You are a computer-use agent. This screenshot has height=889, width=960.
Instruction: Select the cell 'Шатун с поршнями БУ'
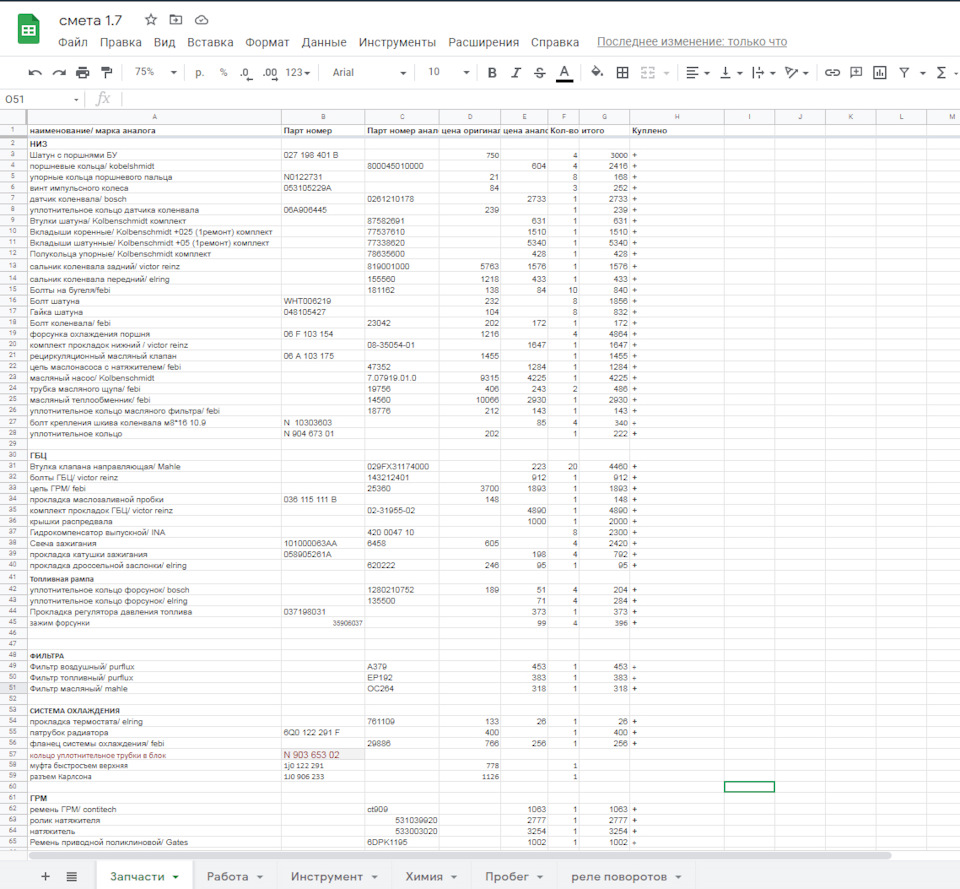pos(154,155)
